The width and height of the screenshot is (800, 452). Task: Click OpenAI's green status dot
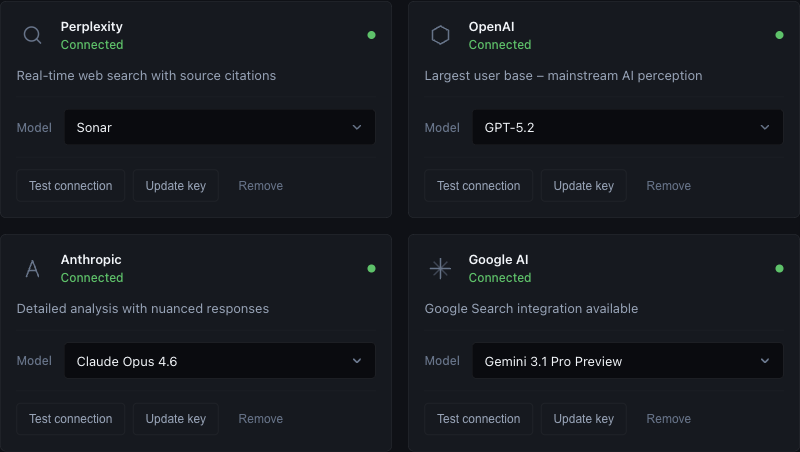779,35
